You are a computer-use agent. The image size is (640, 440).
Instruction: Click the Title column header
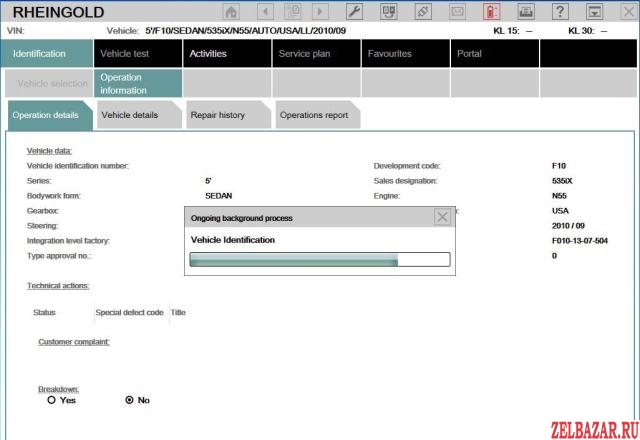[x=178, y=313]
